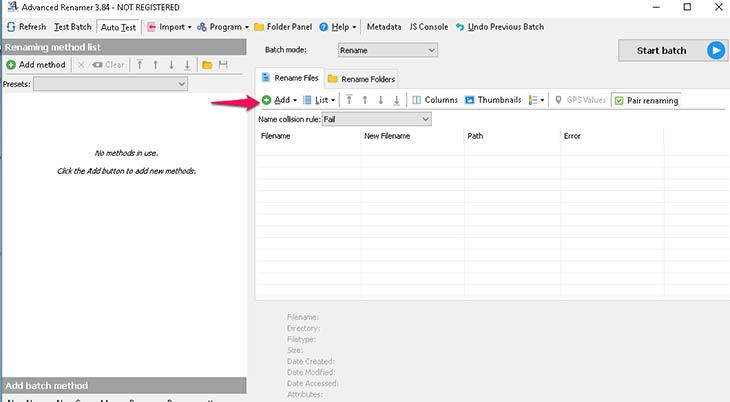Run Test Batch from toolbar
The width and height of the screenshot is (730, 402).
(x=73, y=27)
